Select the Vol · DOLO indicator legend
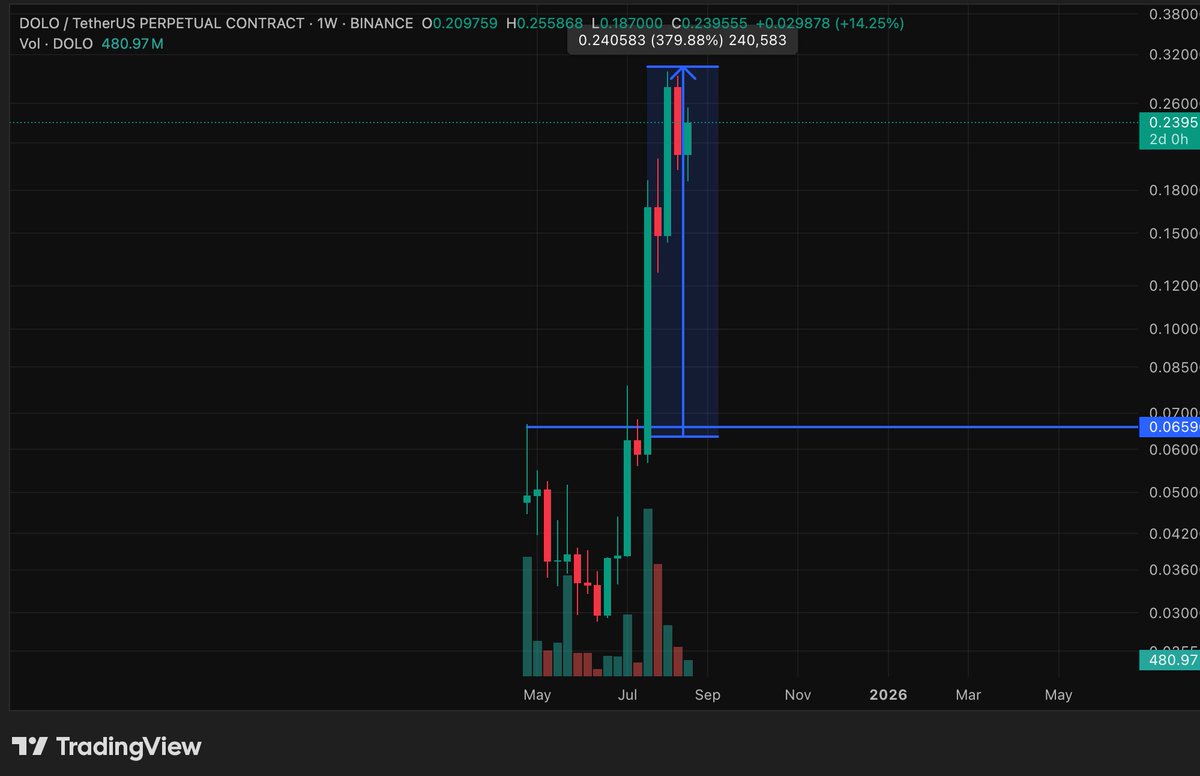 [x=56, y=43]
